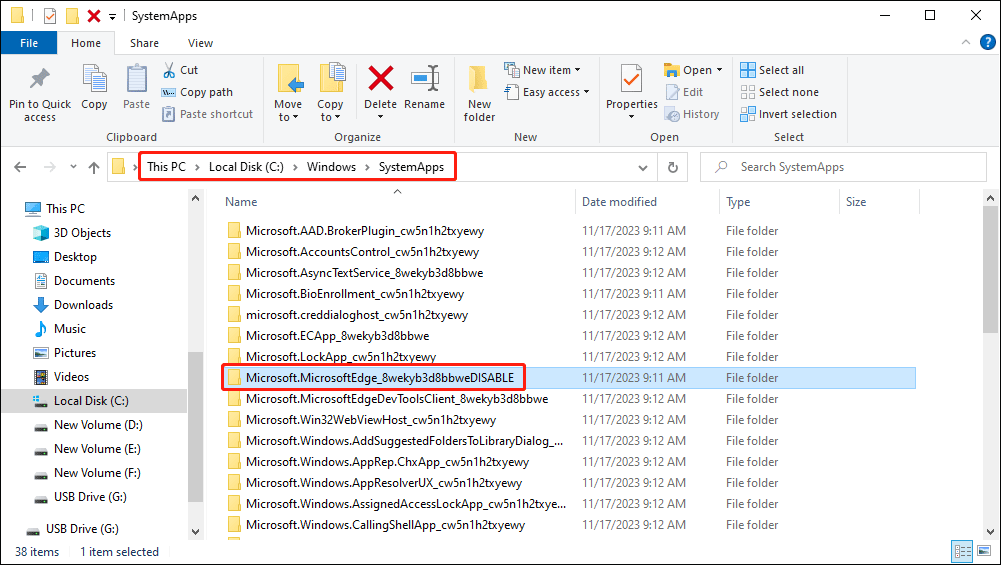Screen dimensions: 1001x565
Task: Click History in the Open group
Action: pyautogui.click(x=692, y=114)
